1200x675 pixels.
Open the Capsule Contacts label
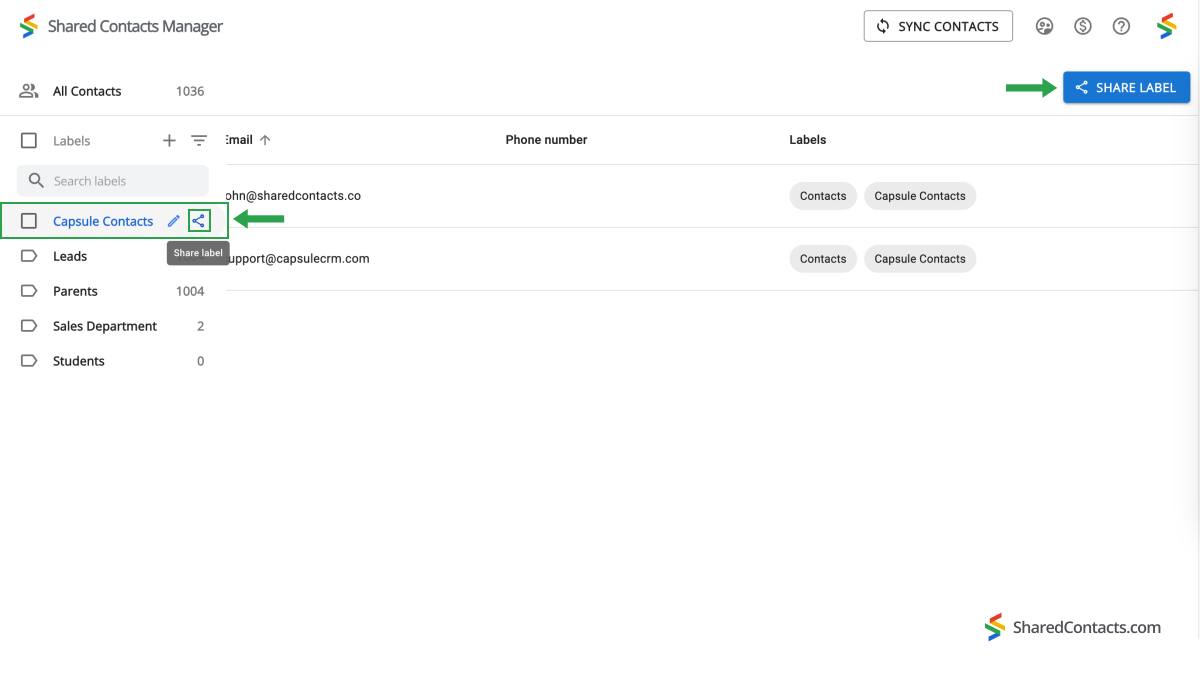click(103, 221)
